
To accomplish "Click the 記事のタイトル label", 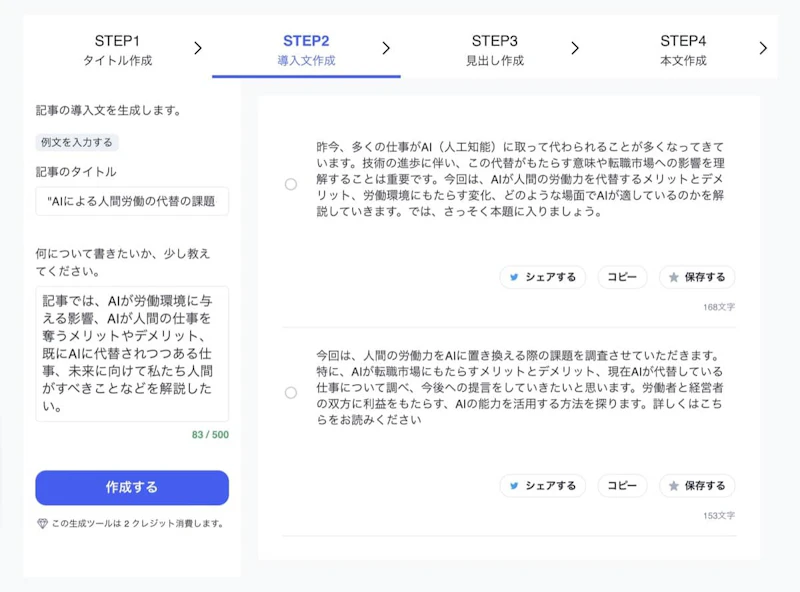I will pyautogui.click(x=76, y=172).
